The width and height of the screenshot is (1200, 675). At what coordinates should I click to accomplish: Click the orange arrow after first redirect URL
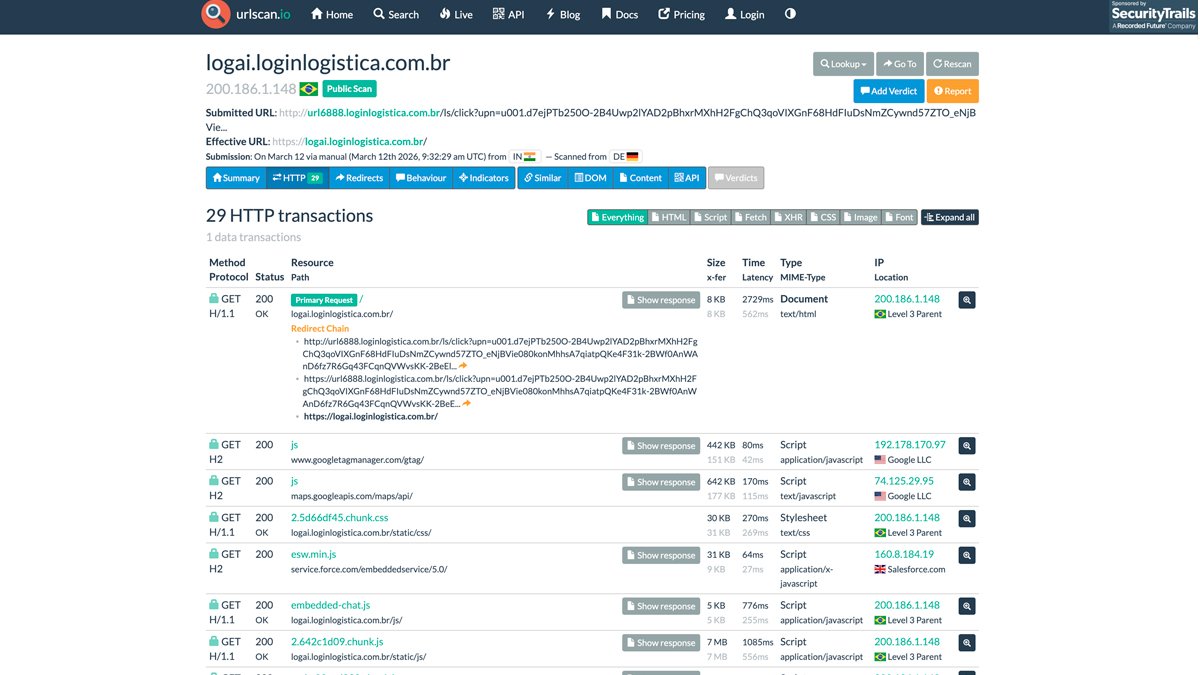[463, 366]
